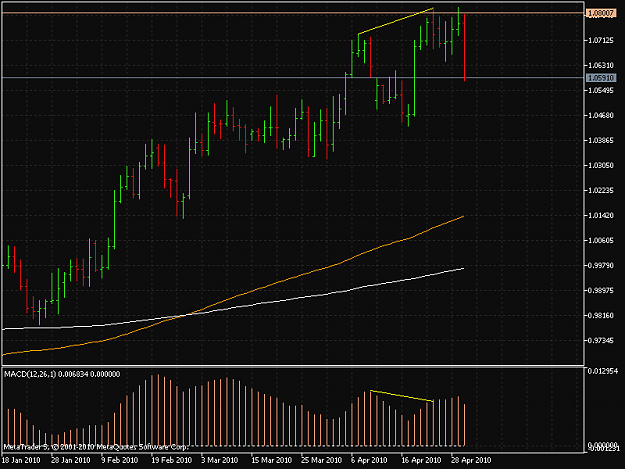Click the 0.012954 MACD scale value
Viewport: 625px width, 469px height.
pos(603,371)
